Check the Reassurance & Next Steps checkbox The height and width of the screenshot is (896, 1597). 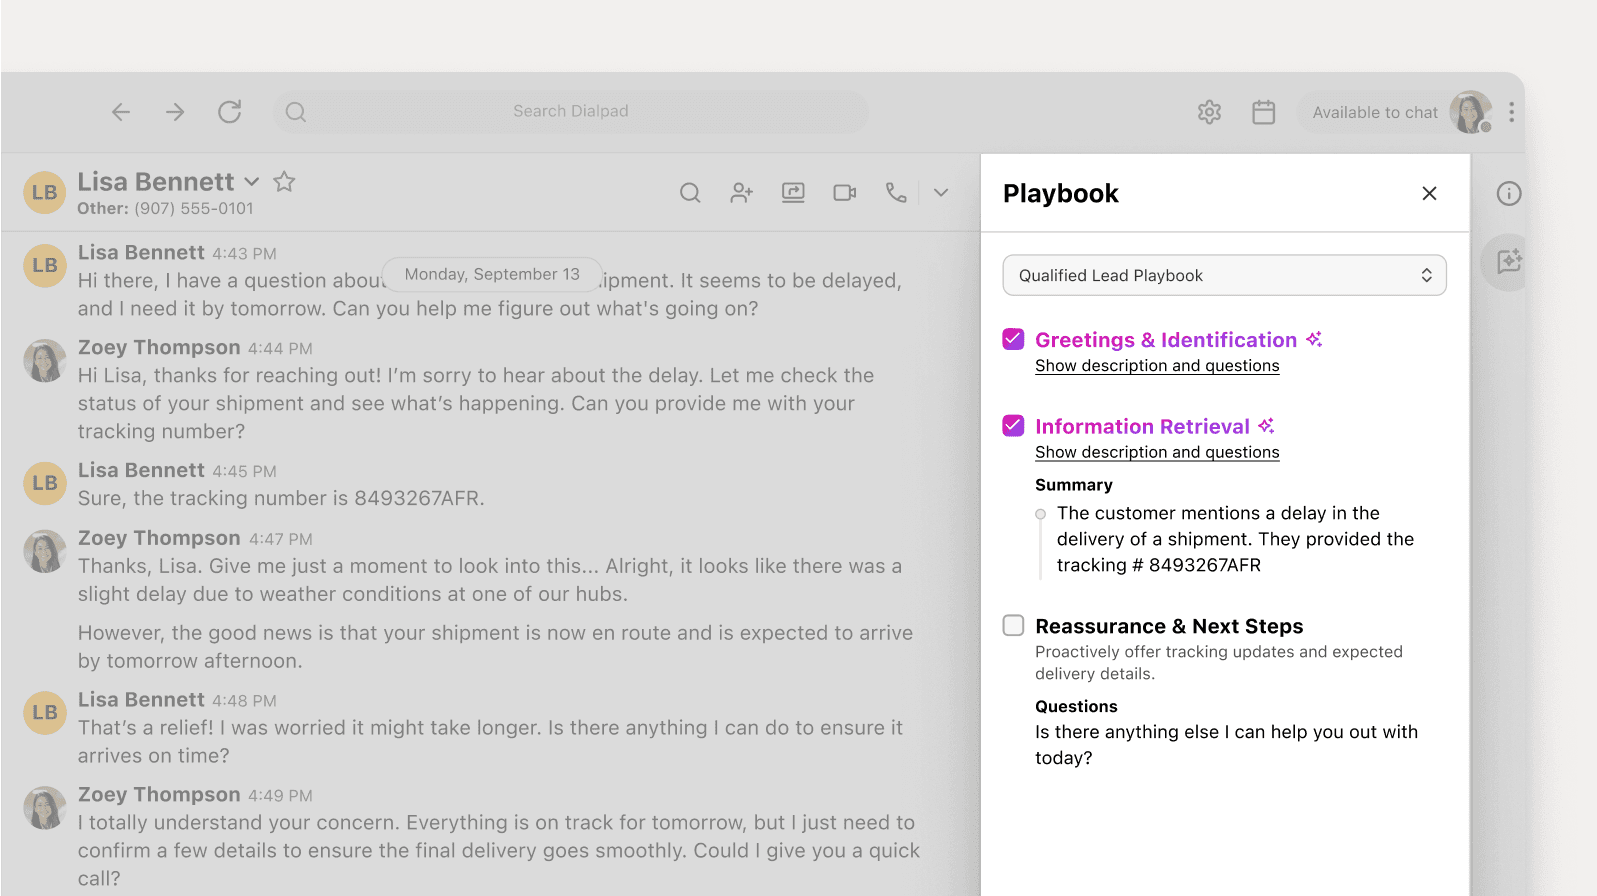(x=1013, y=626)
